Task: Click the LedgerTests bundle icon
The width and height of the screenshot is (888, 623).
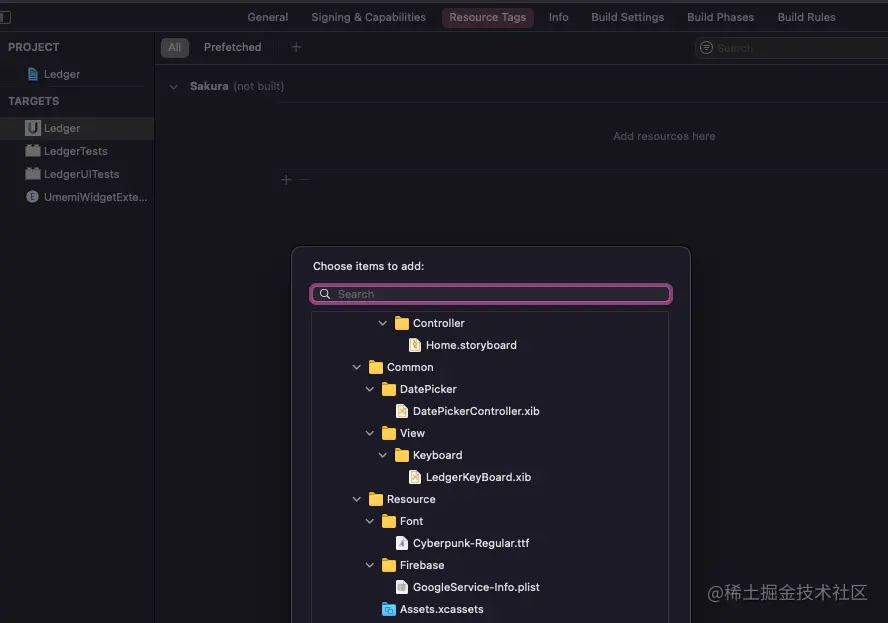Action: (33, 151)
